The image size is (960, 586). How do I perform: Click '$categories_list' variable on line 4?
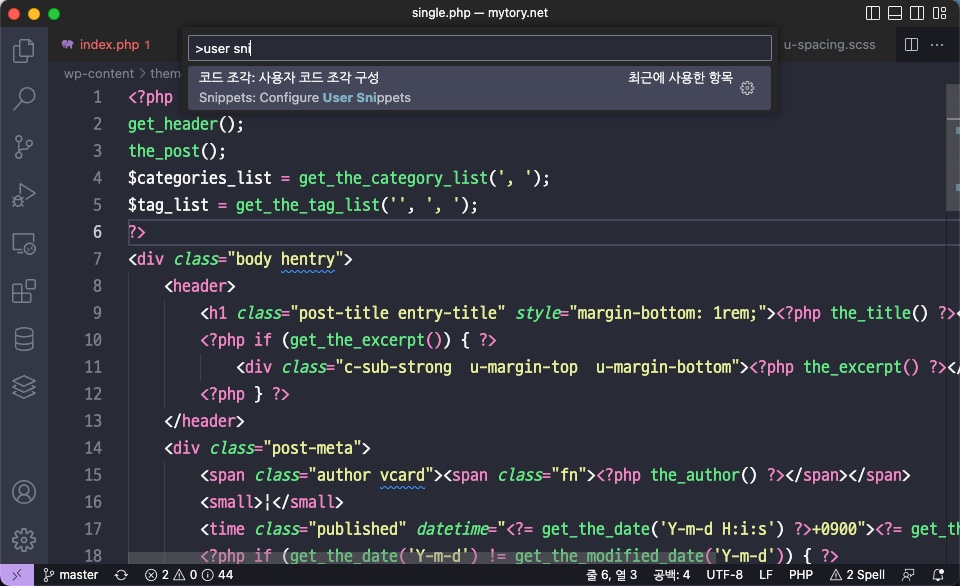click(x=200, y=178)
